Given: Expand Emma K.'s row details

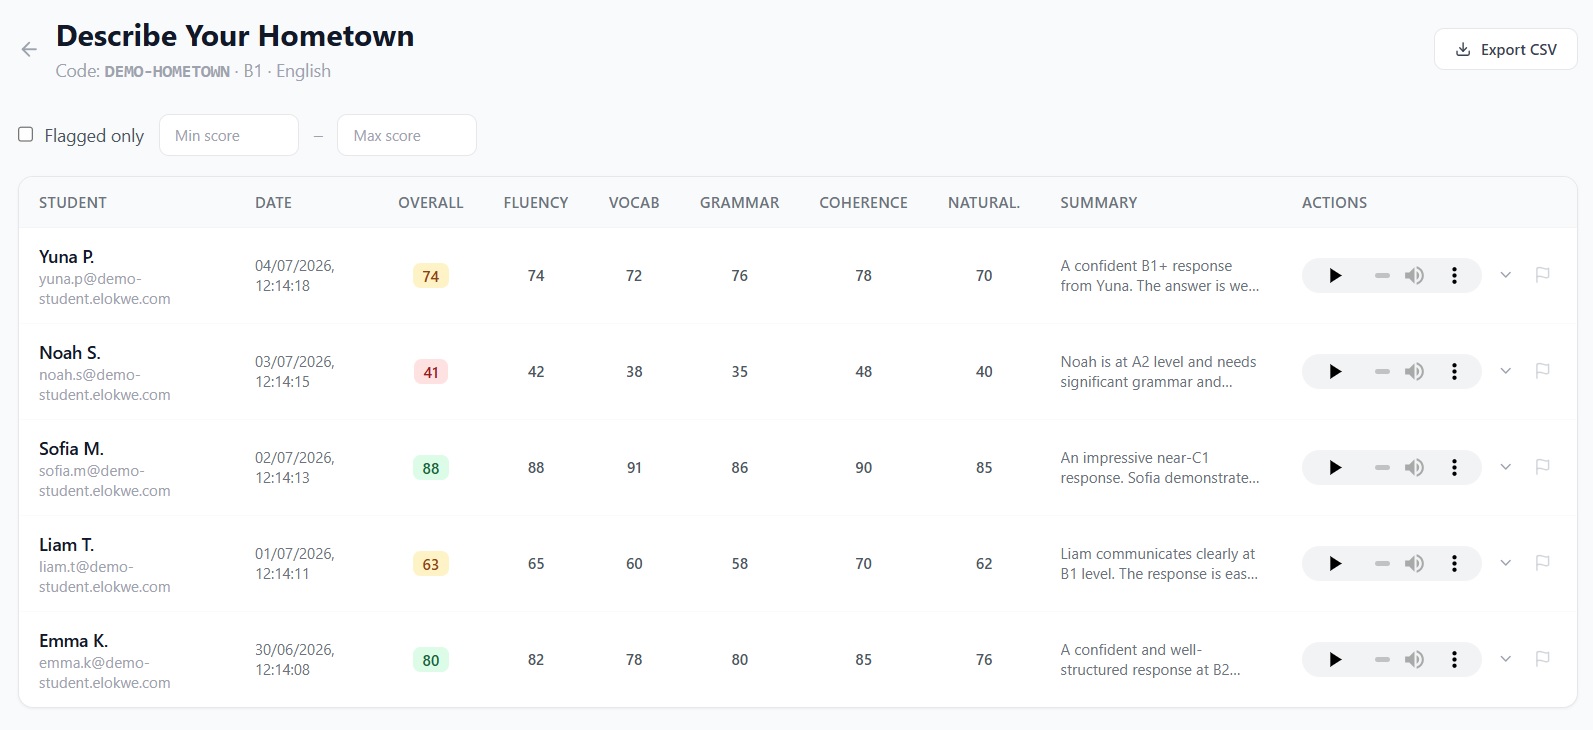Looking at the screenshot, I should (1505, 659).
